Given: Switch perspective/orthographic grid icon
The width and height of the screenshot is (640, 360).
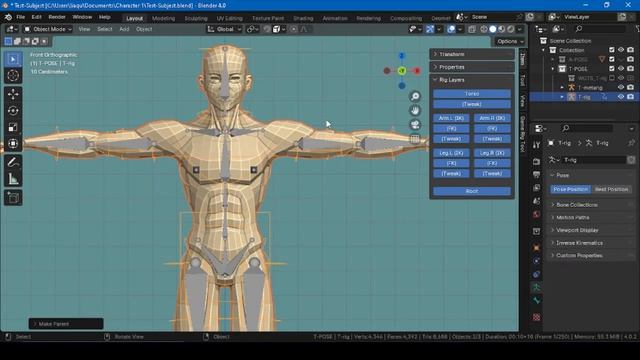Looking at the screenshot, I should click(x=415, y=139).
